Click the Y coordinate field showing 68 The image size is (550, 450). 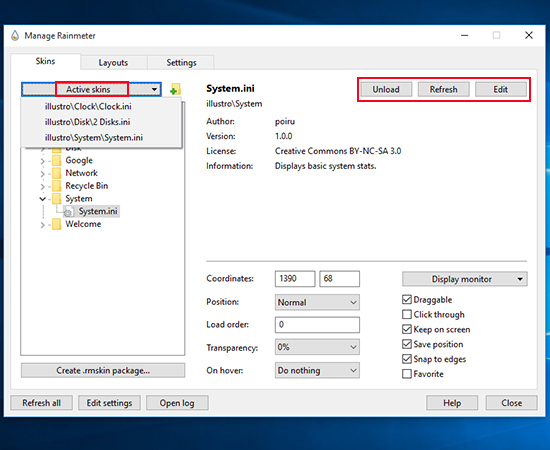tap(340, 279)
